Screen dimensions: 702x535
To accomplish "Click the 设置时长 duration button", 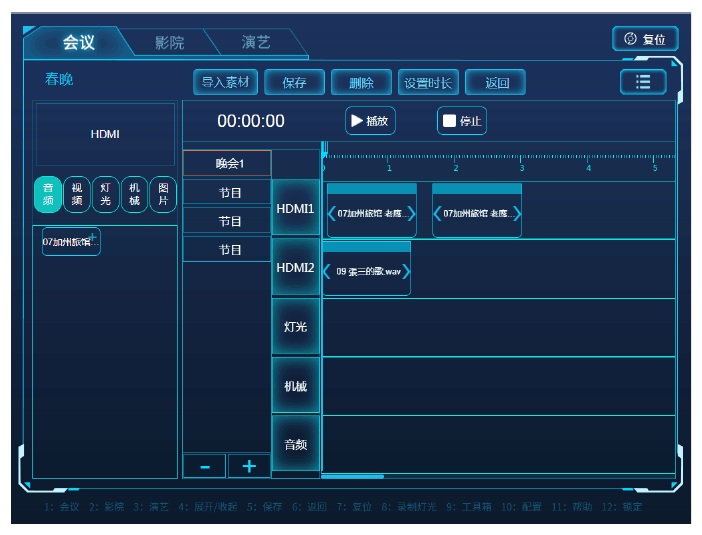I will (x=426, y=83).
